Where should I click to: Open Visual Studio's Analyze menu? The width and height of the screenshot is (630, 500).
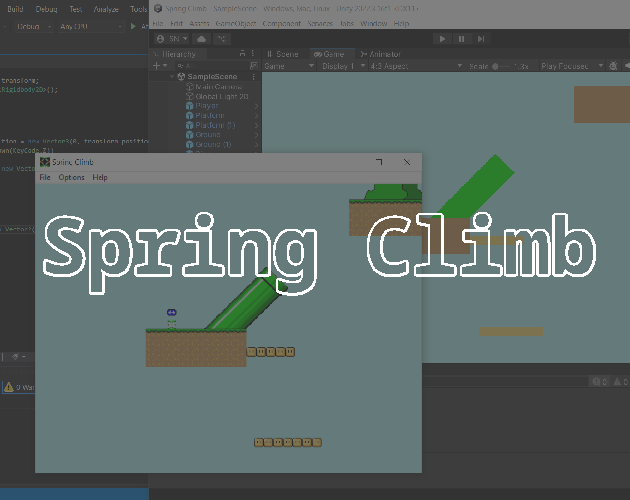tap(106, 9)
